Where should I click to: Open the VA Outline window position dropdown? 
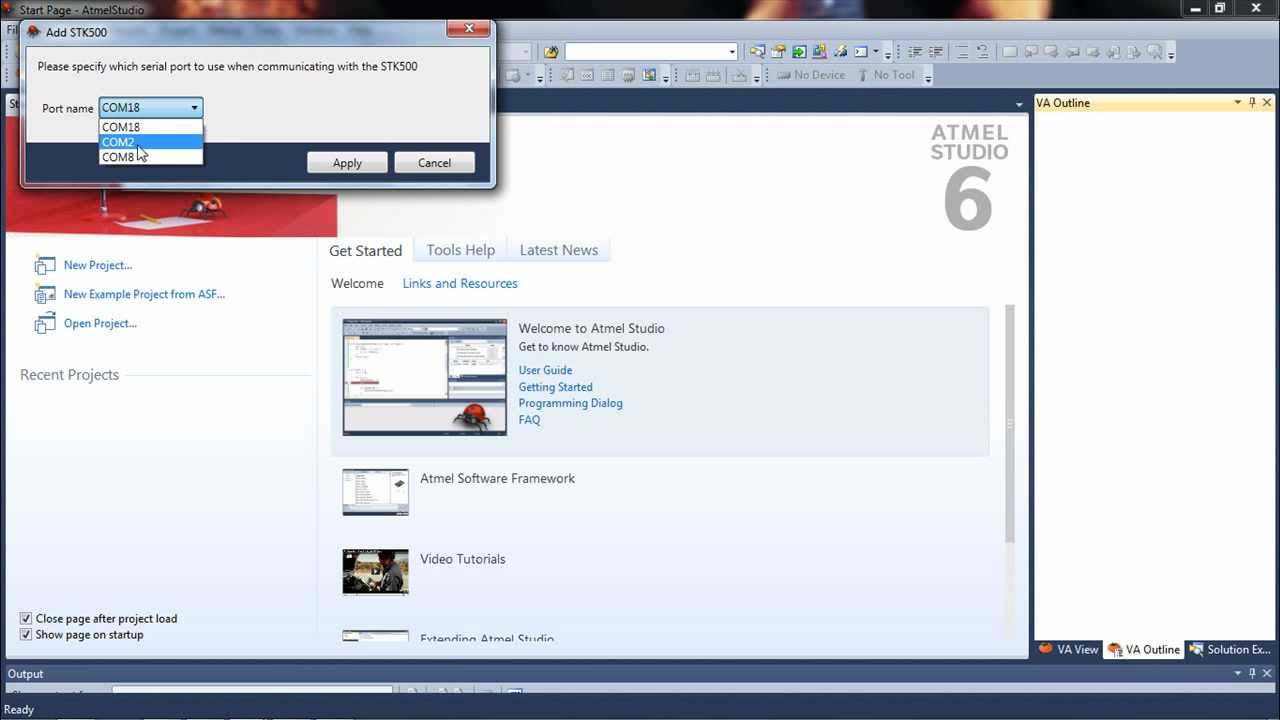(1237, 103)
